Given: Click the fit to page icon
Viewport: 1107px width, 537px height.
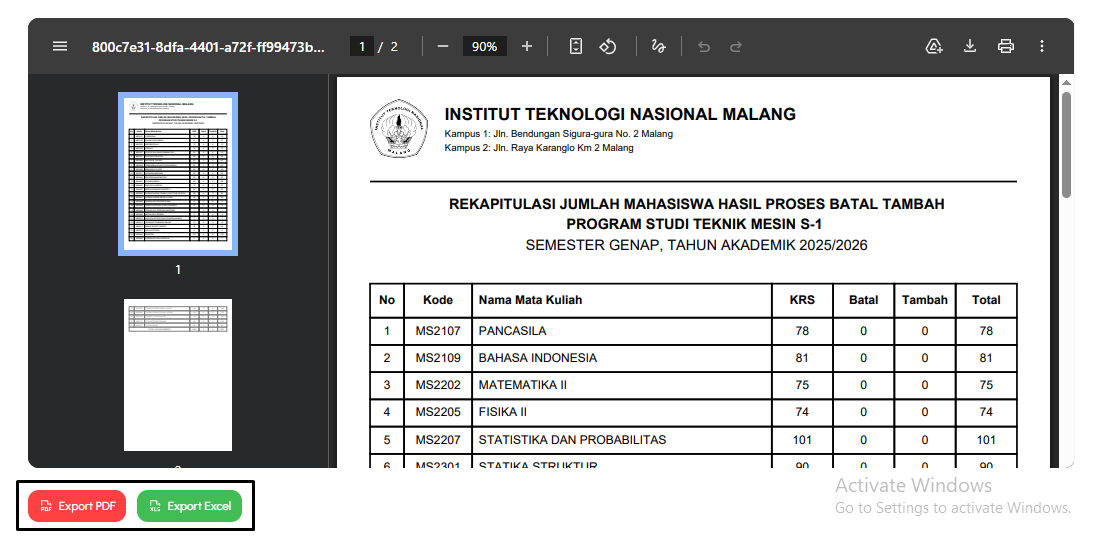Looking at the screenshot, I should tap(576, 47).
